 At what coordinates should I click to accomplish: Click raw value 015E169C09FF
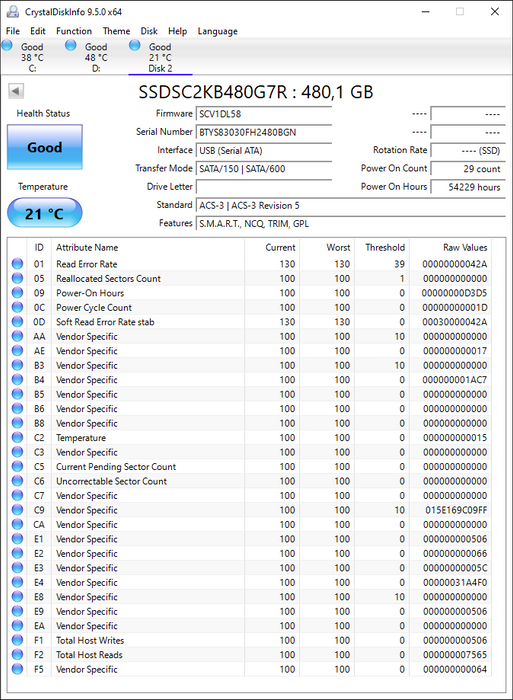click(x=456, y=510)
